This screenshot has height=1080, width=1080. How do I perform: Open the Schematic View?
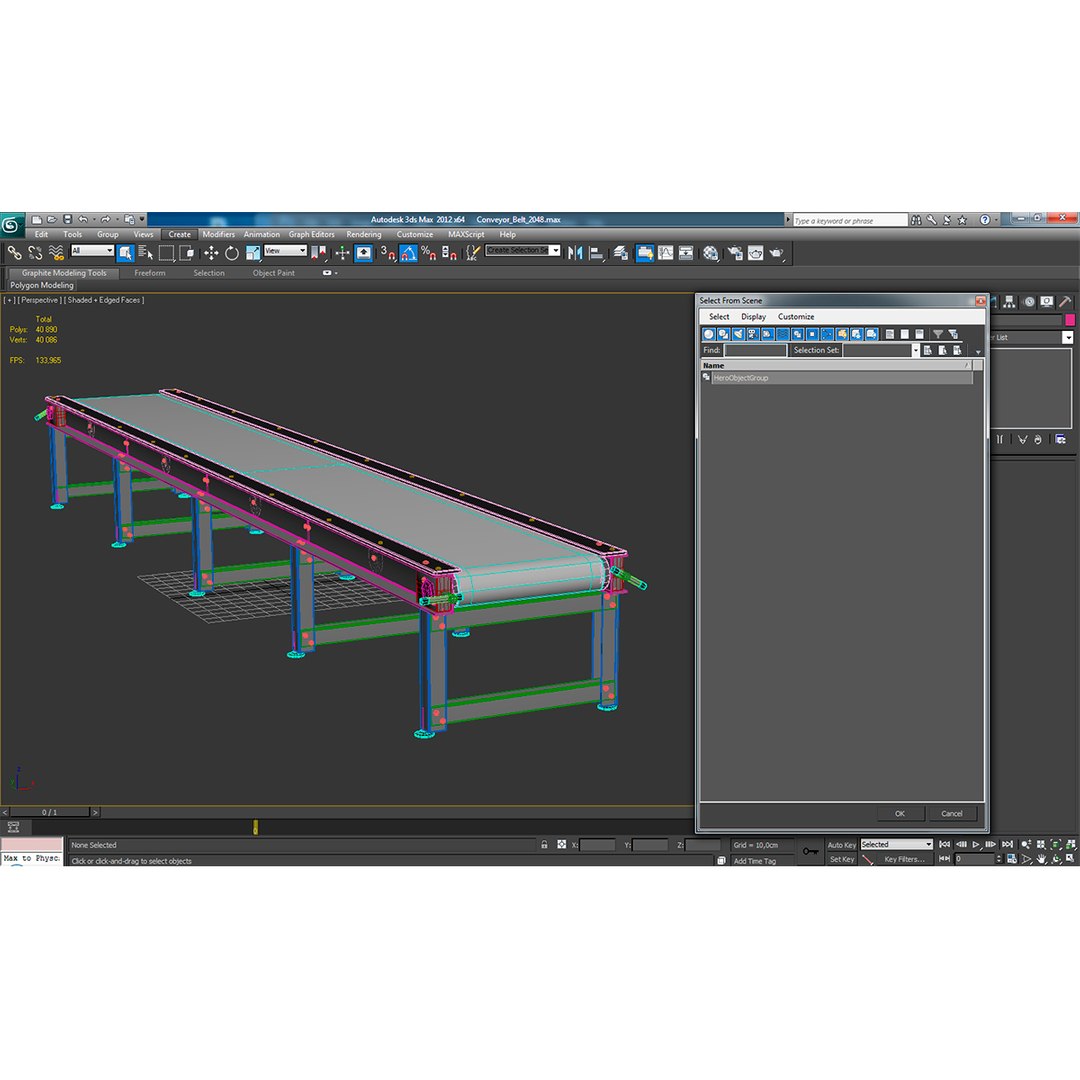(x=686, y=253)
